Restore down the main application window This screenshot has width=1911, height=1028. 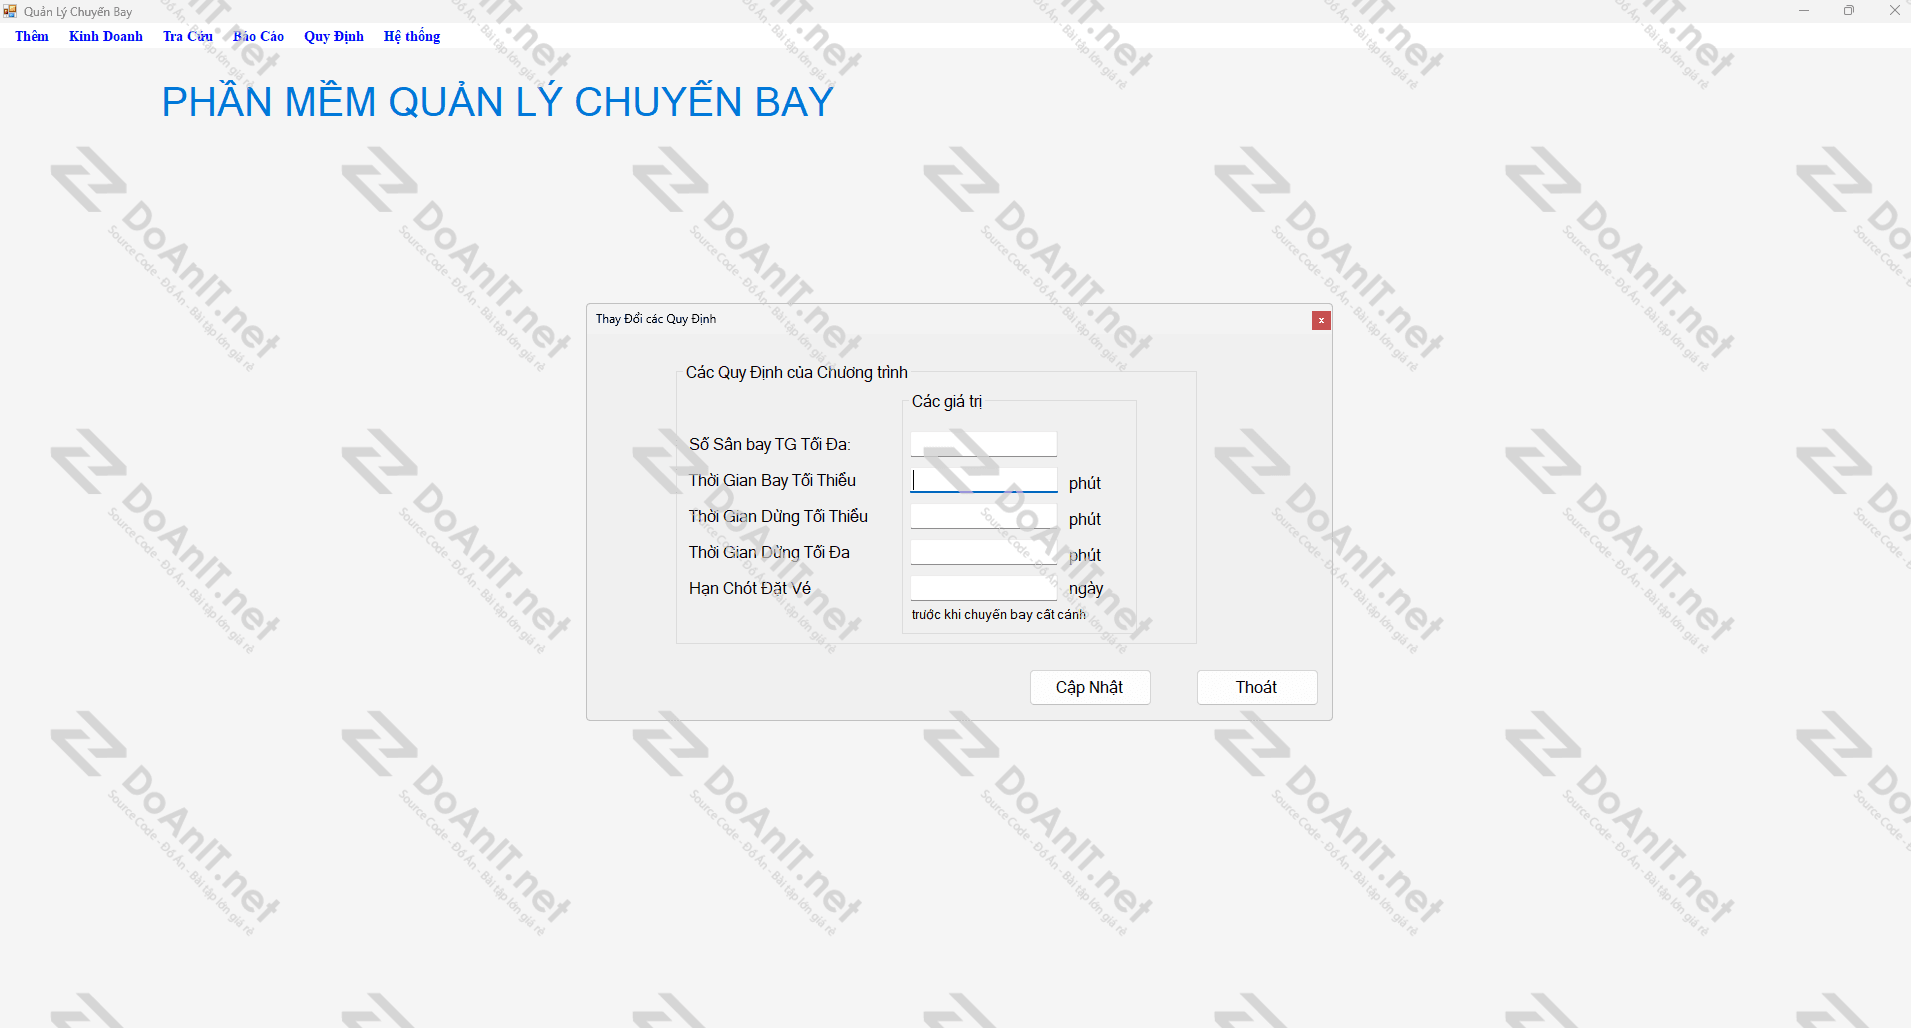click(x=1849, y=11)
